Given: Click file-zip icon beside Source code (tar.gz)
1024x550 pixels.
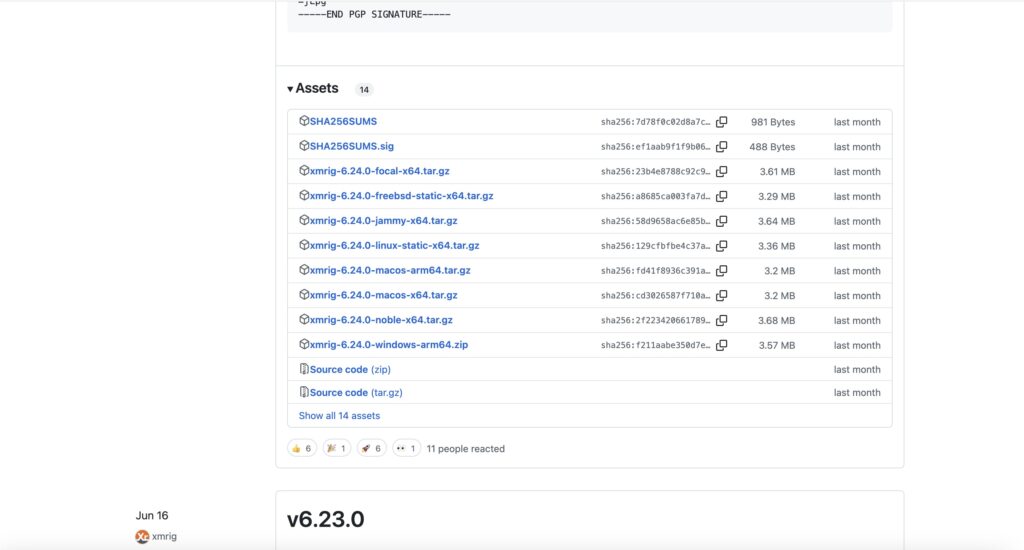Looking at the screenshot, I should pyautogui.click(x=304, y=392).
